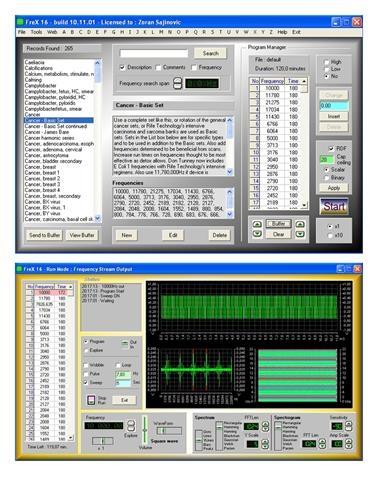Enable the Wobble checkbox
Image resolution: width=370 pixels, height=480 pixels.
click(x=86, y=365)
